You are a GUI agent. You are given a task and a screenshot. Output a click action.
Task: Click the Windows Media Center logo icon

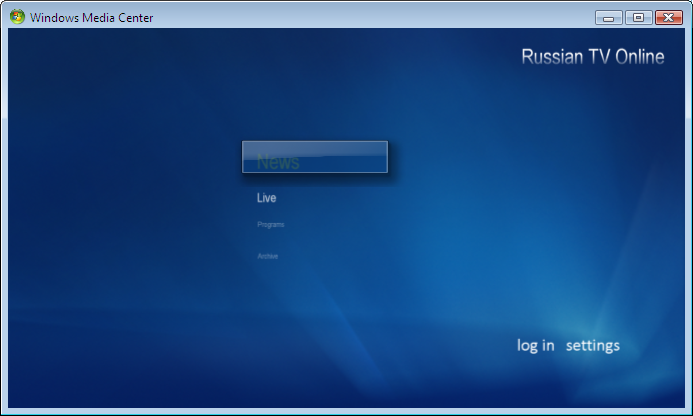point(17,17)
